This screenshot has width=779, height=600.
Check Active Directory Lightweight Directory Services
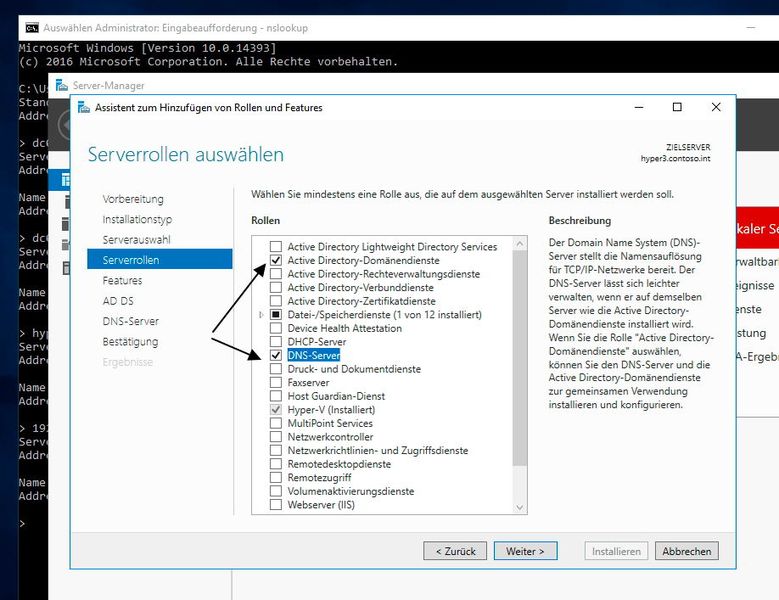click(x=276, y=246)
